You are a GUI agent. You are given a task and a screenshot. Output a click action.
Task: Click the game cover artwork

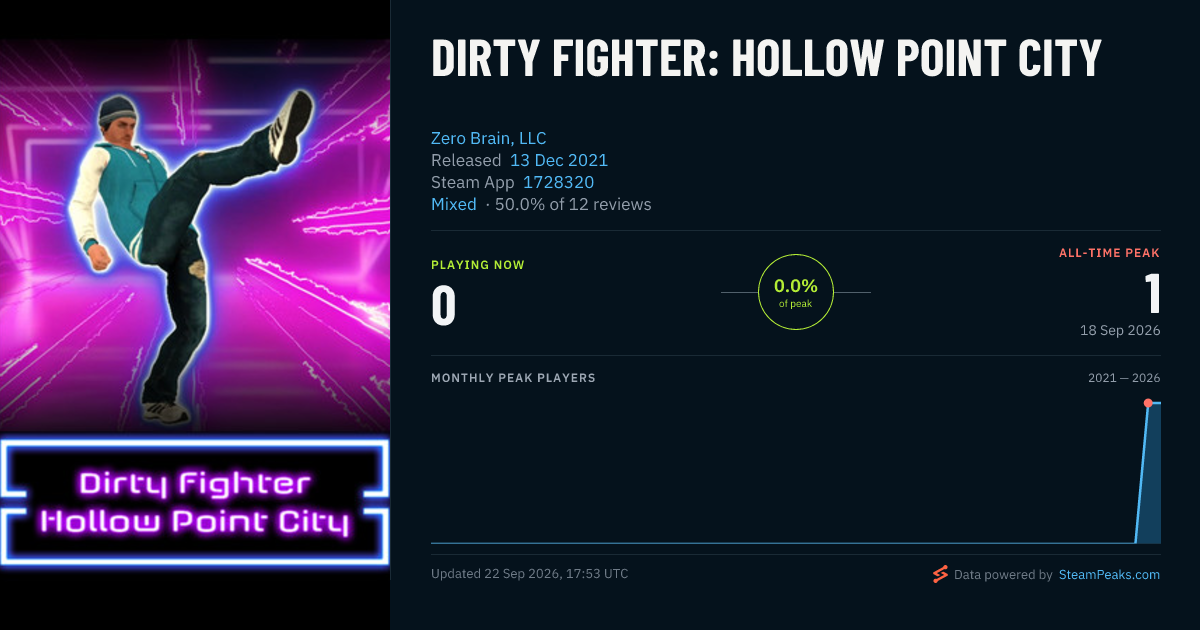pos(195,315)
